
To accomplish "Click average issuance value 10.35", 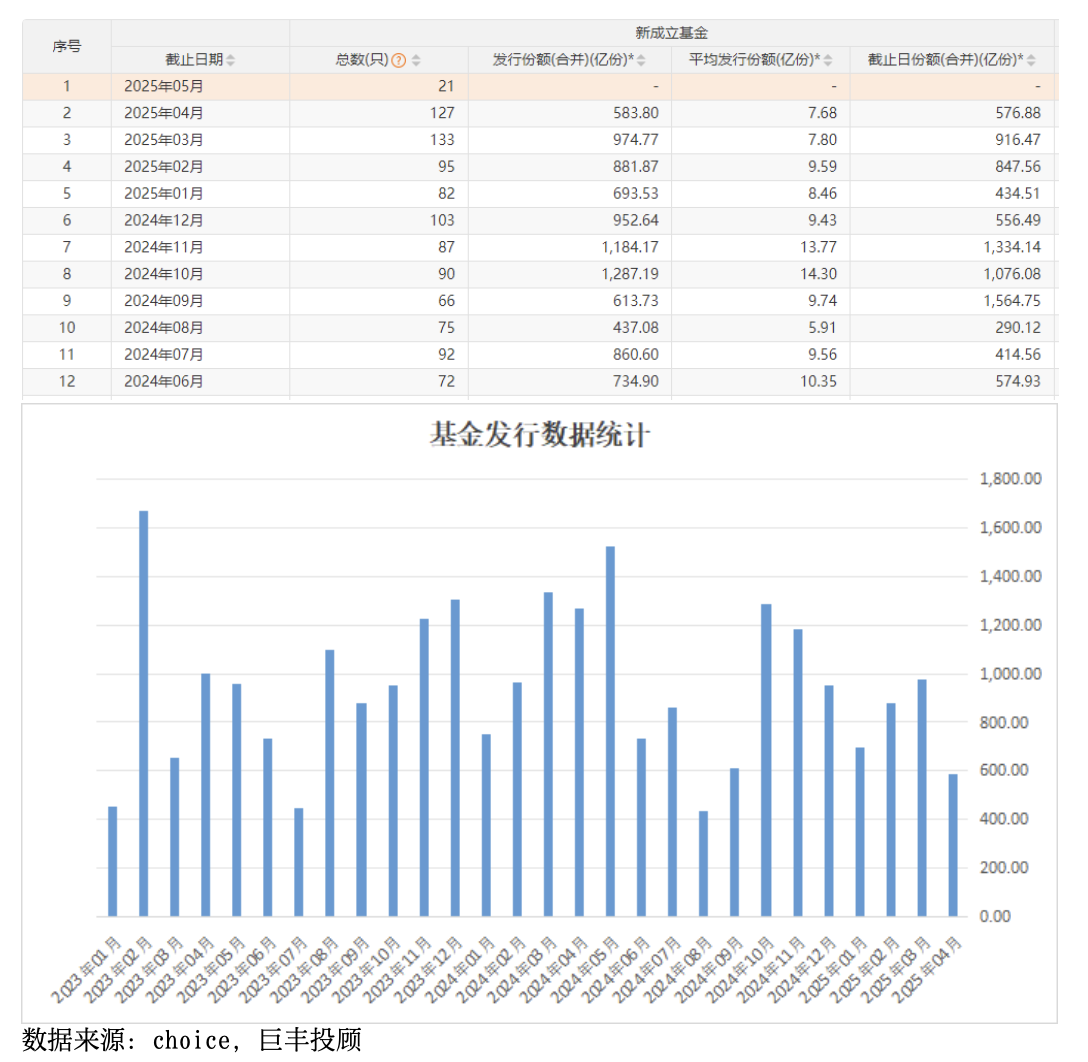I will [x=819, y=381].
